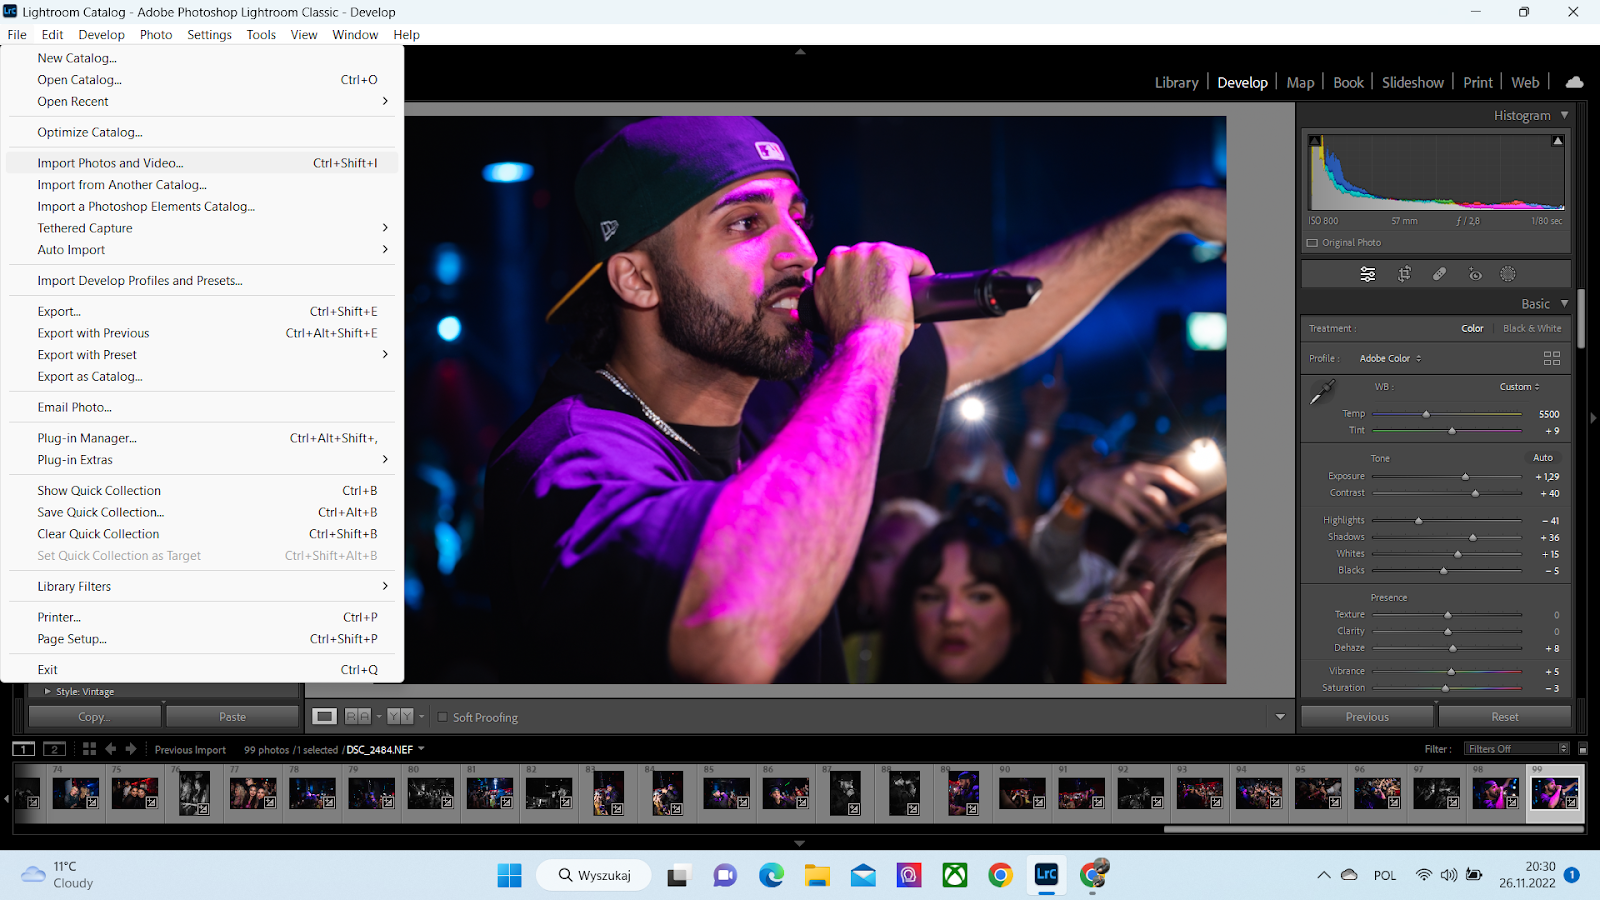Screen dimensions: 1600x900
Task: Click the Temp slider handle
Action: (x=1426, y=414)
